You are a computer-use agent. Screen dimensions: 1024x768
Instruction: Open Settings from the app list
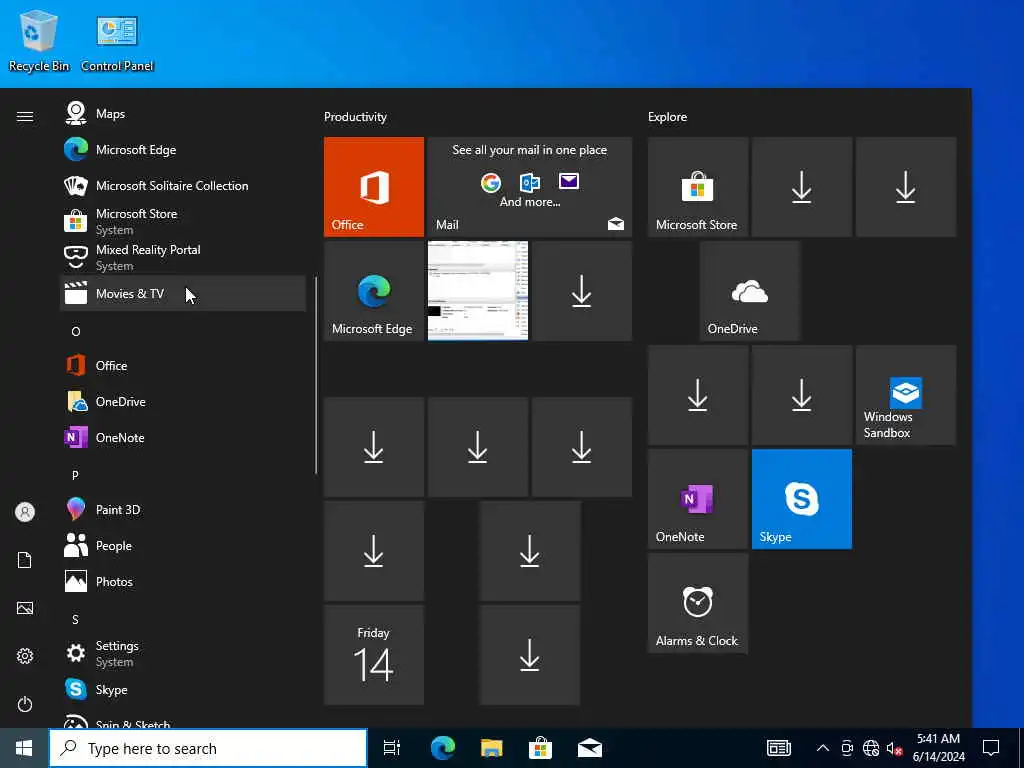click(x=183, y=653)
